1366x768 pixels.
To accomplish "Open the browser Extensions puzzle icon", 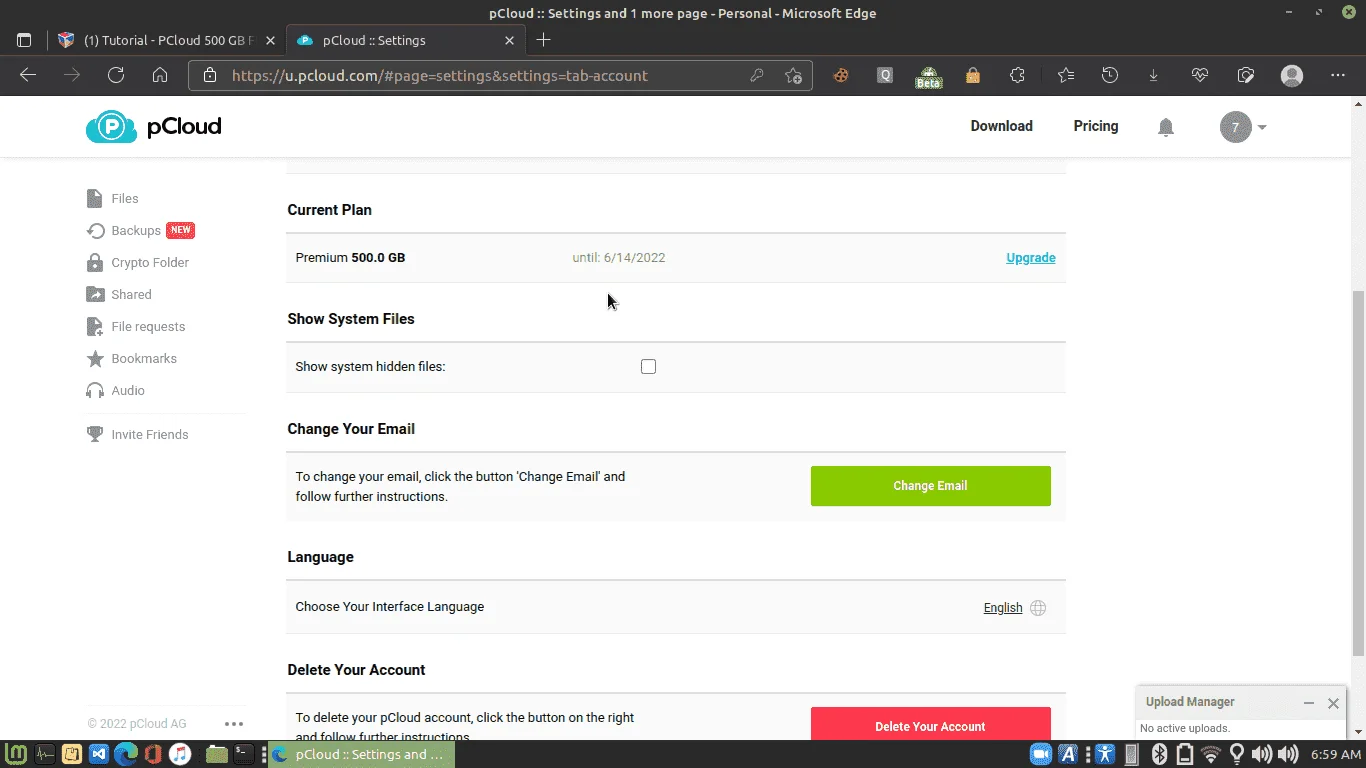I will point(1017,75).
